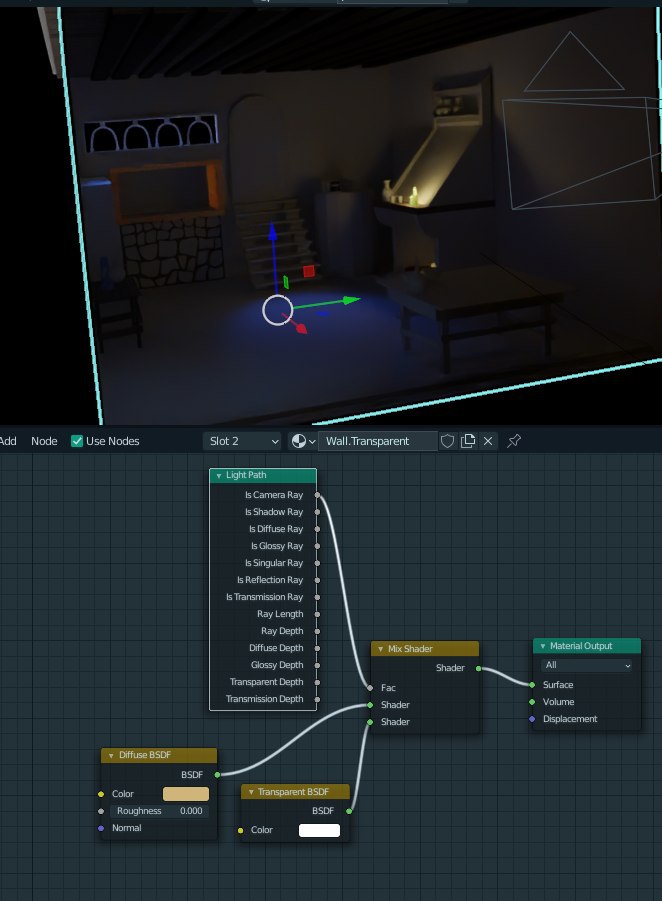This screenshot has height=901, width=662.
Task: Click the Transmission Depth output socket
Action: pyautogui.click(x=317, y=699)
